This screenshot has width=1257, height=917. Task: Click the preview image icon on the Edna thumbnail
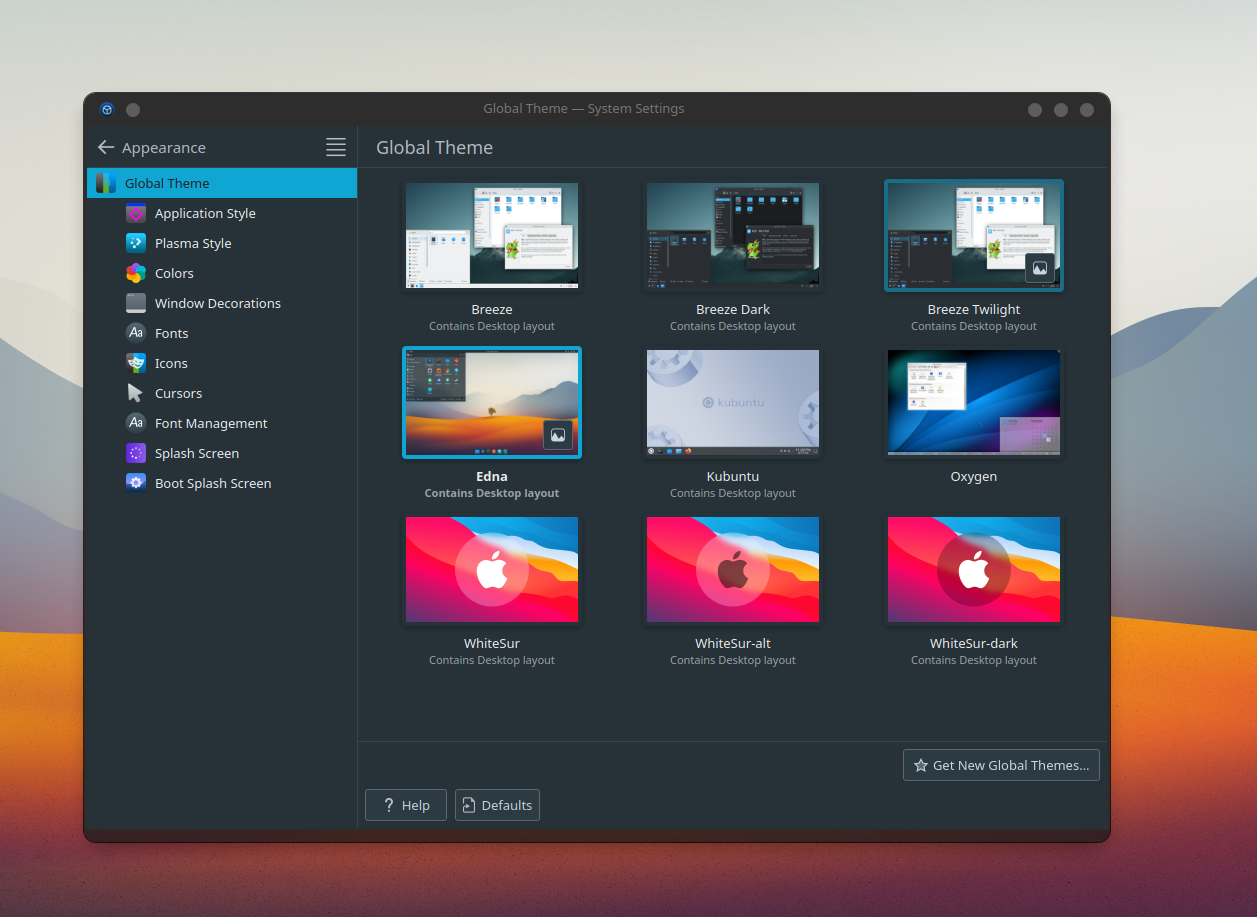pyautogui.click(x=558, y=435)
